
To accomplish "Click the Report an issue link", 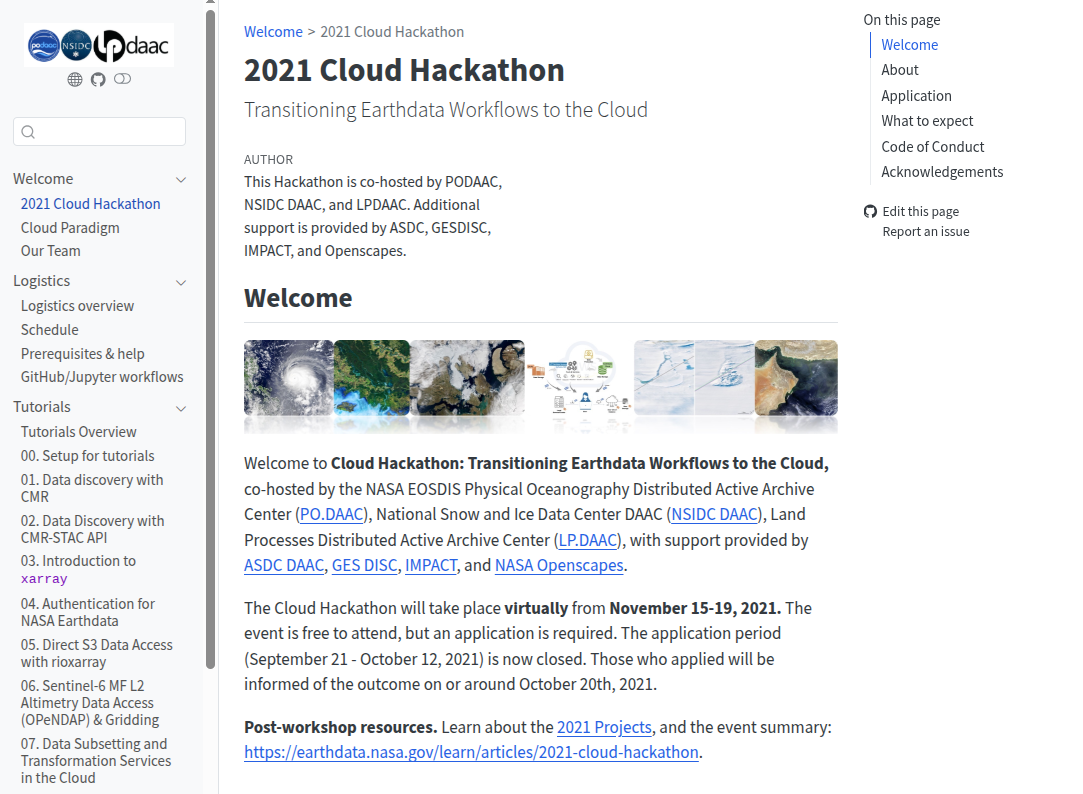I will 925,232.
